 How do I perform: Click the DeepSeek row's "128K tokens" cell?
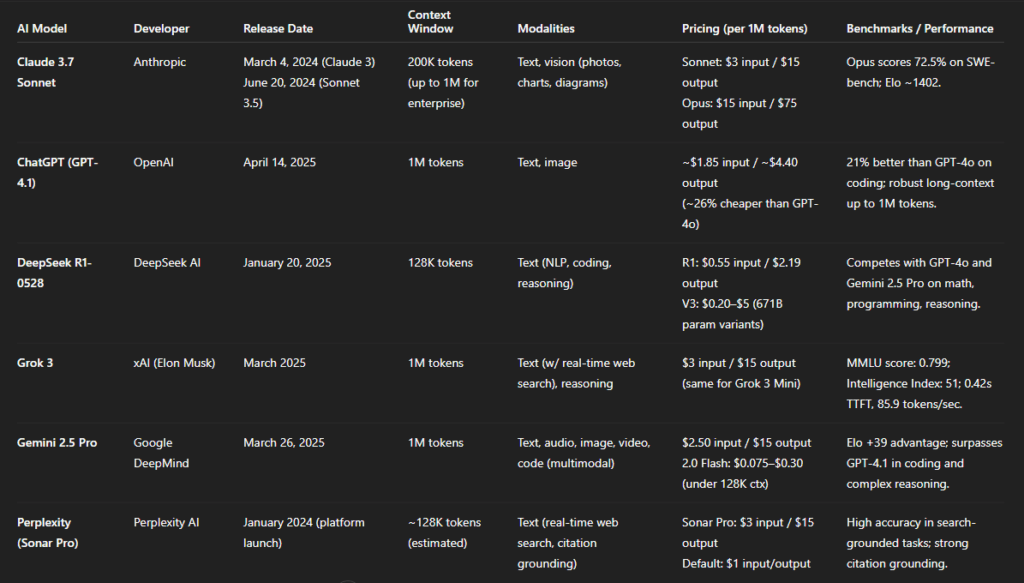click(440, 263)
